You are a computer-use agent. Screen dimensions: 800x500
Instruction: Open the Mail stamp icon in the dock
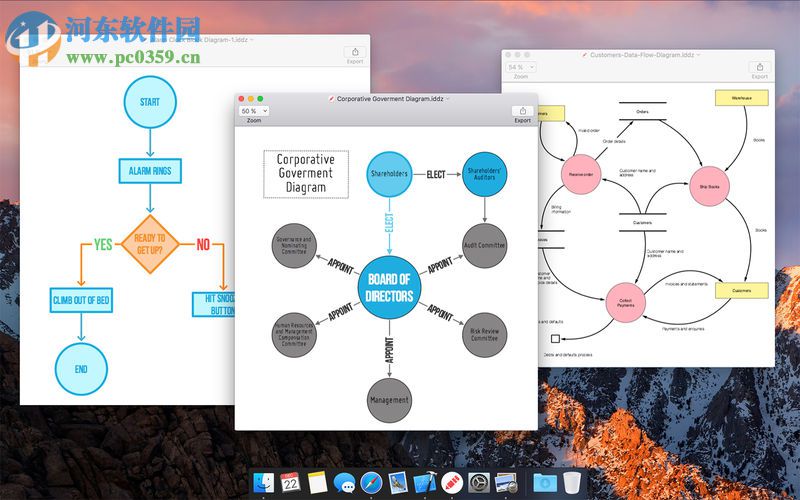[397, 483]
